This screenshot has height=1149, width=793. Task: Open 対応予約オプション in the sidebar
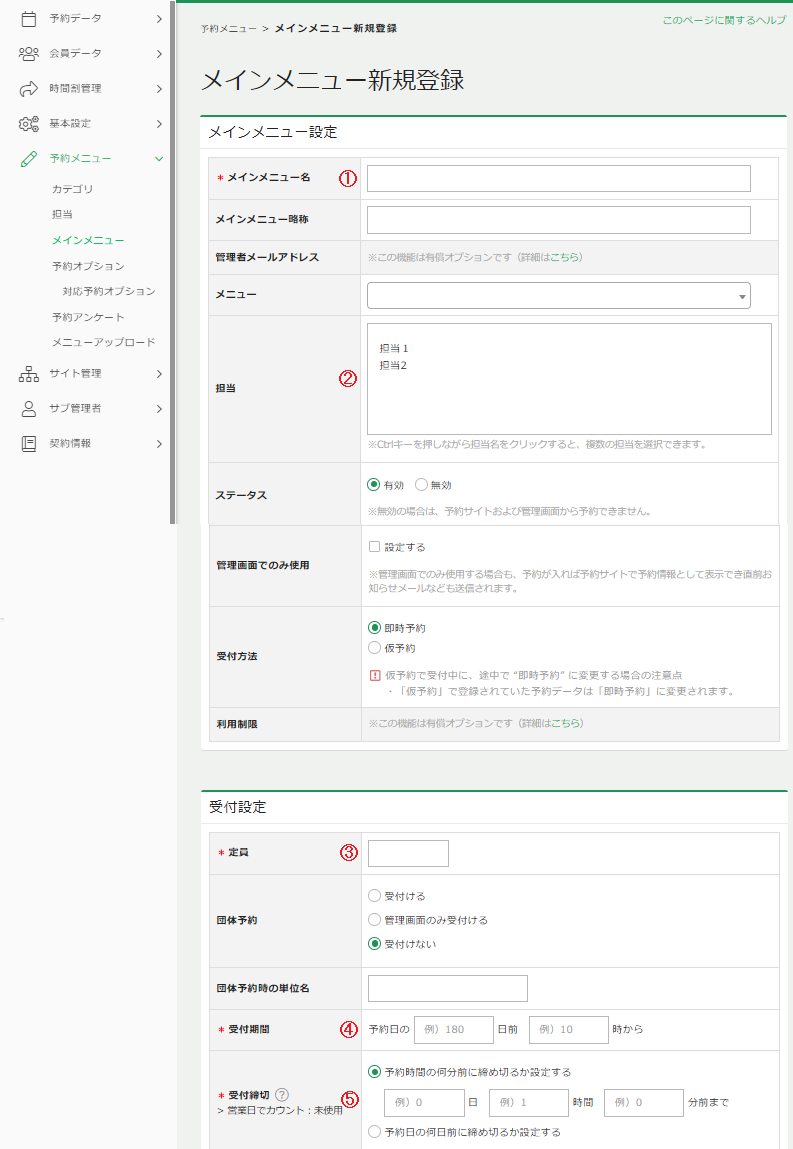click(109, 291)
